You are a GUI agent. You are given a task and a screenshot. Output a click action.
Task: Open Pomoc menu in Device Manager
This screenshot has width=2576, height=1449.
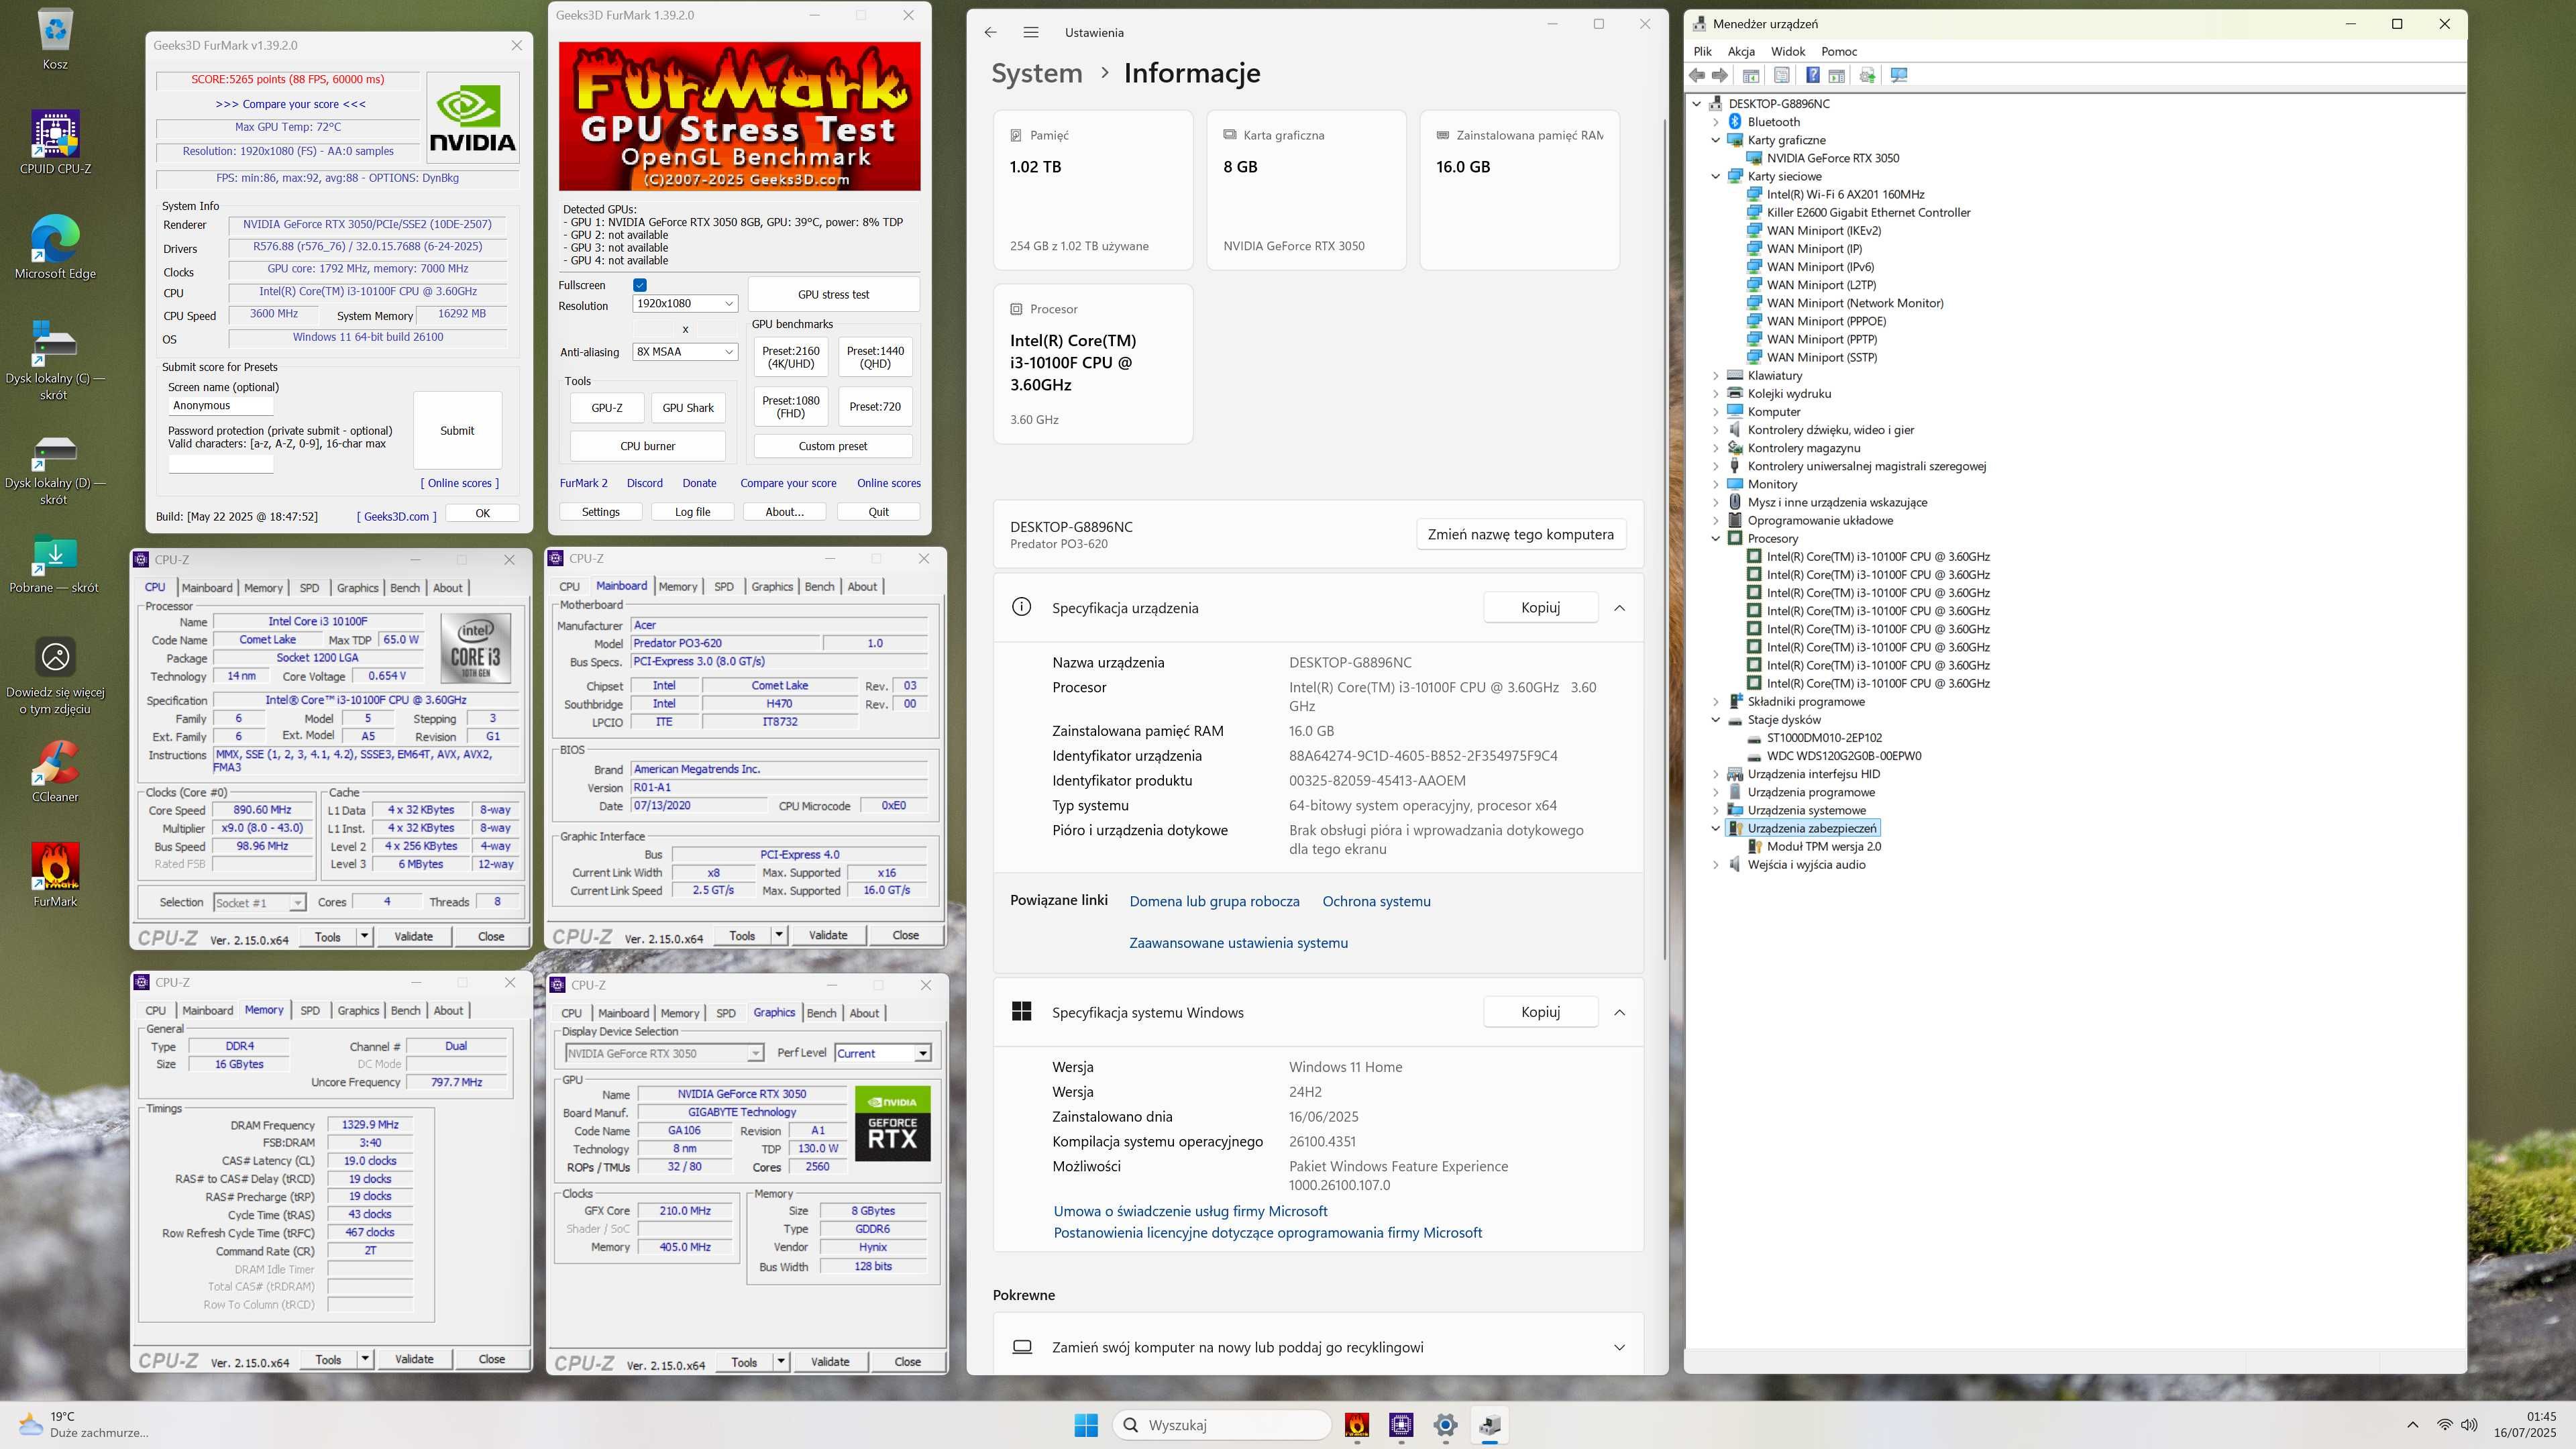tap(1838, 51)
